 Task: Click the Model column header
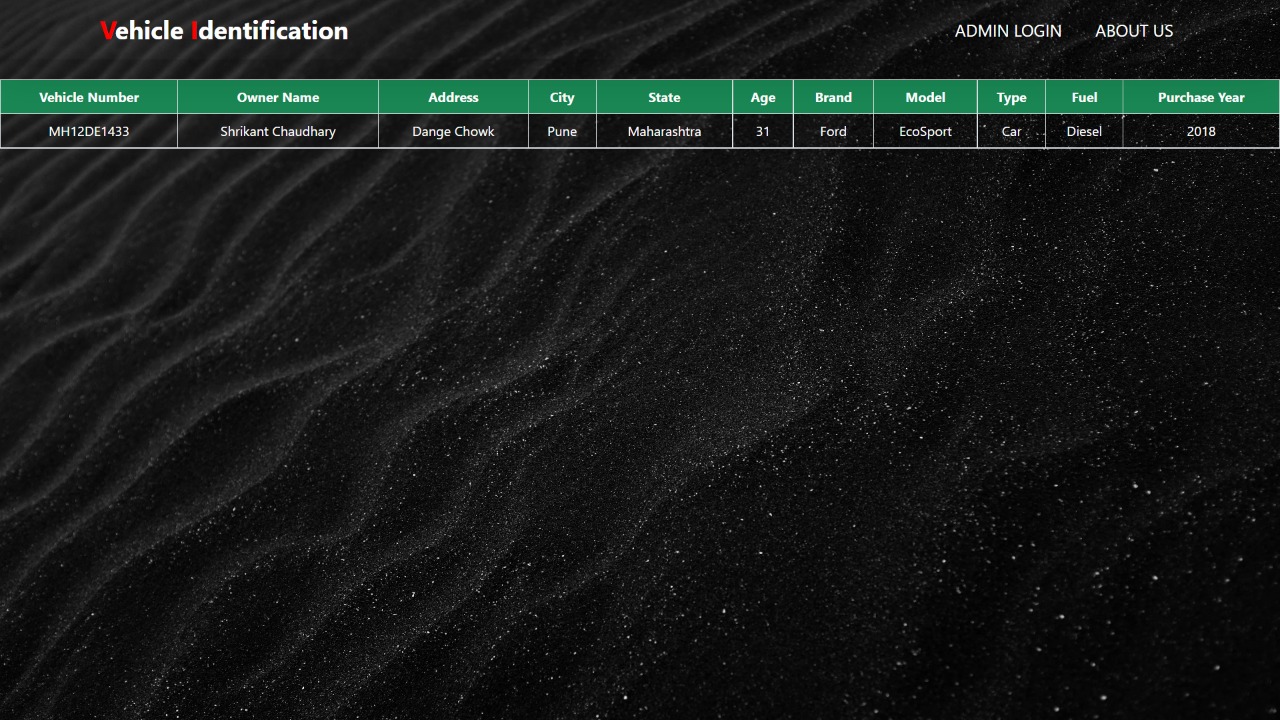click(925, 97)
